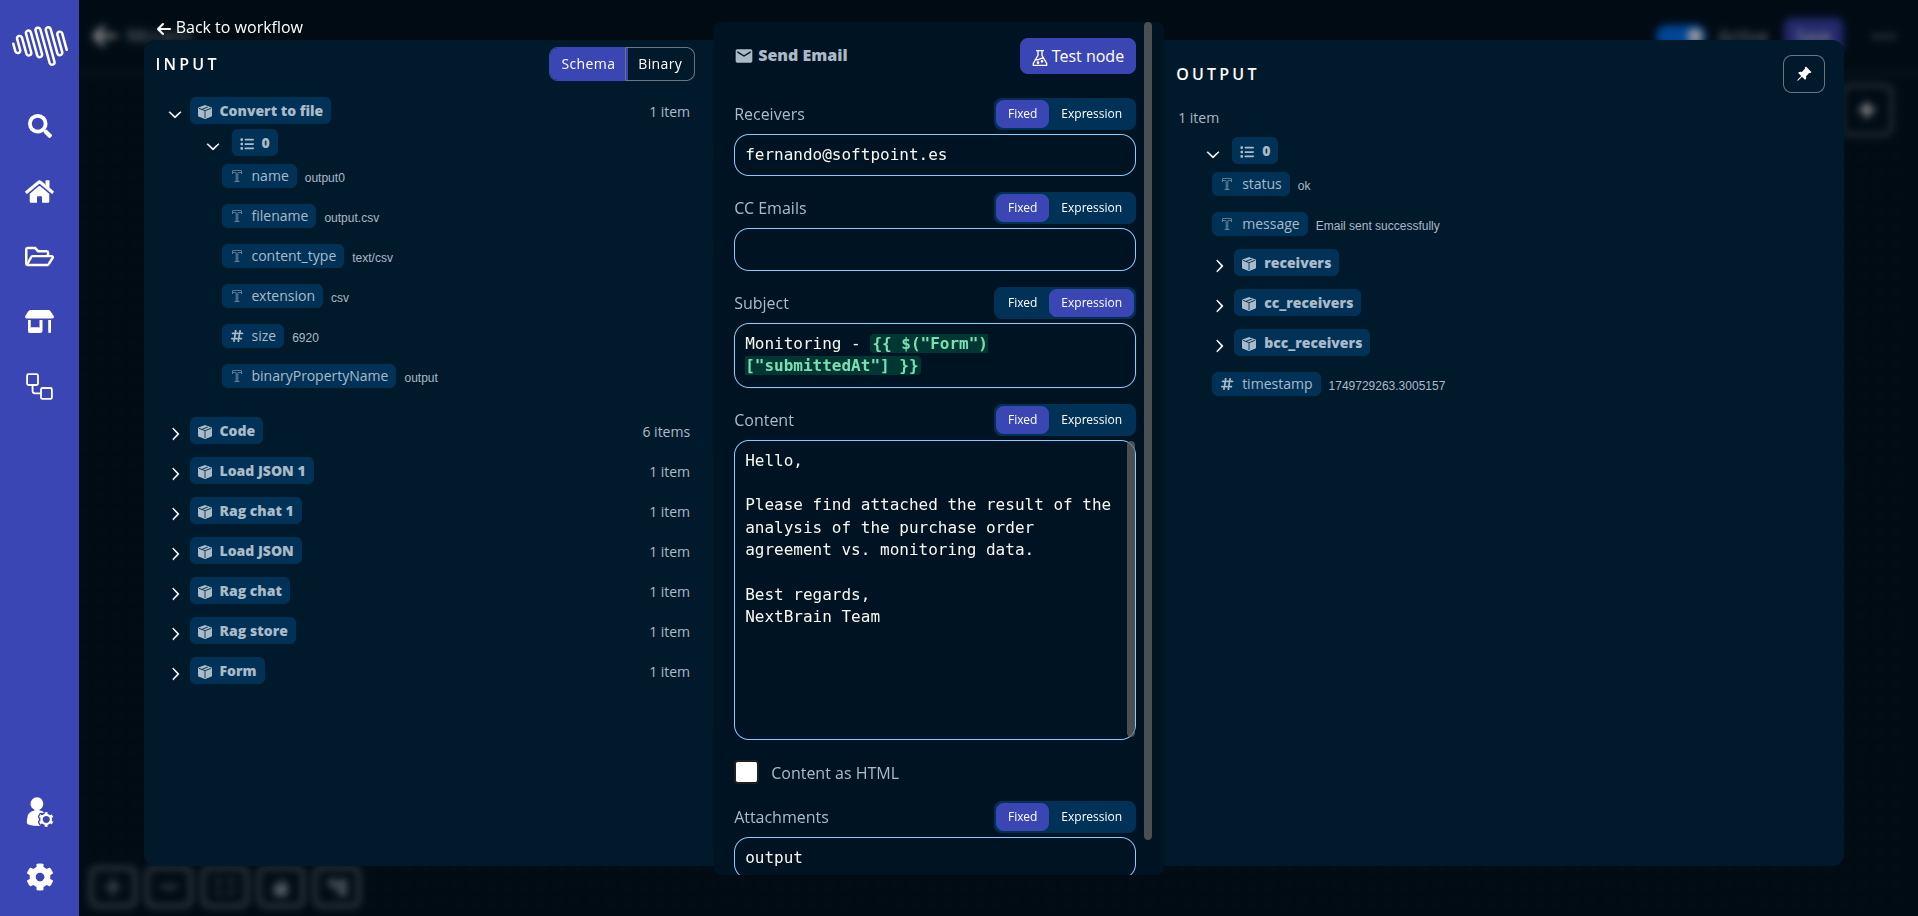Enable the Content as HTML checkbox
The width and height of the screenshot is (1918, 916).
click(x=746, y=772)
